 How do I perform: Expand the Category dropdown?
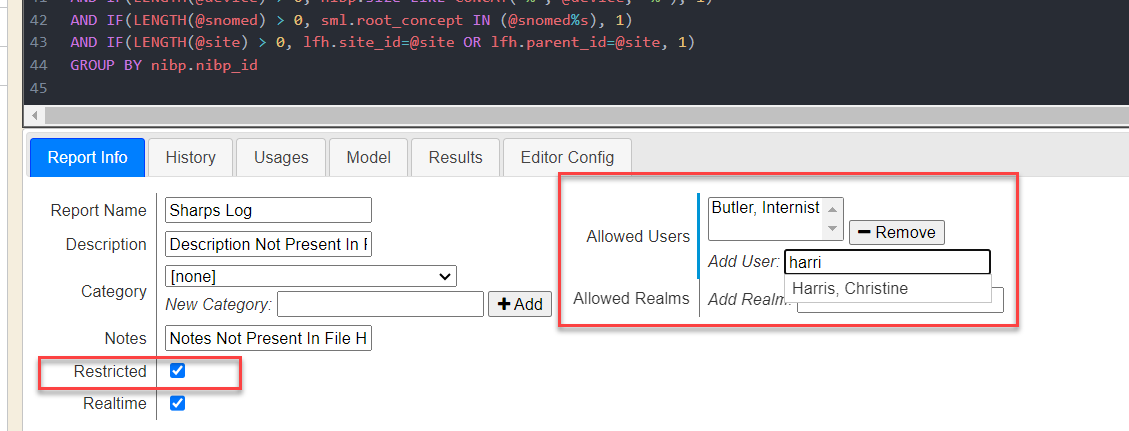click(x=310, y=276)
